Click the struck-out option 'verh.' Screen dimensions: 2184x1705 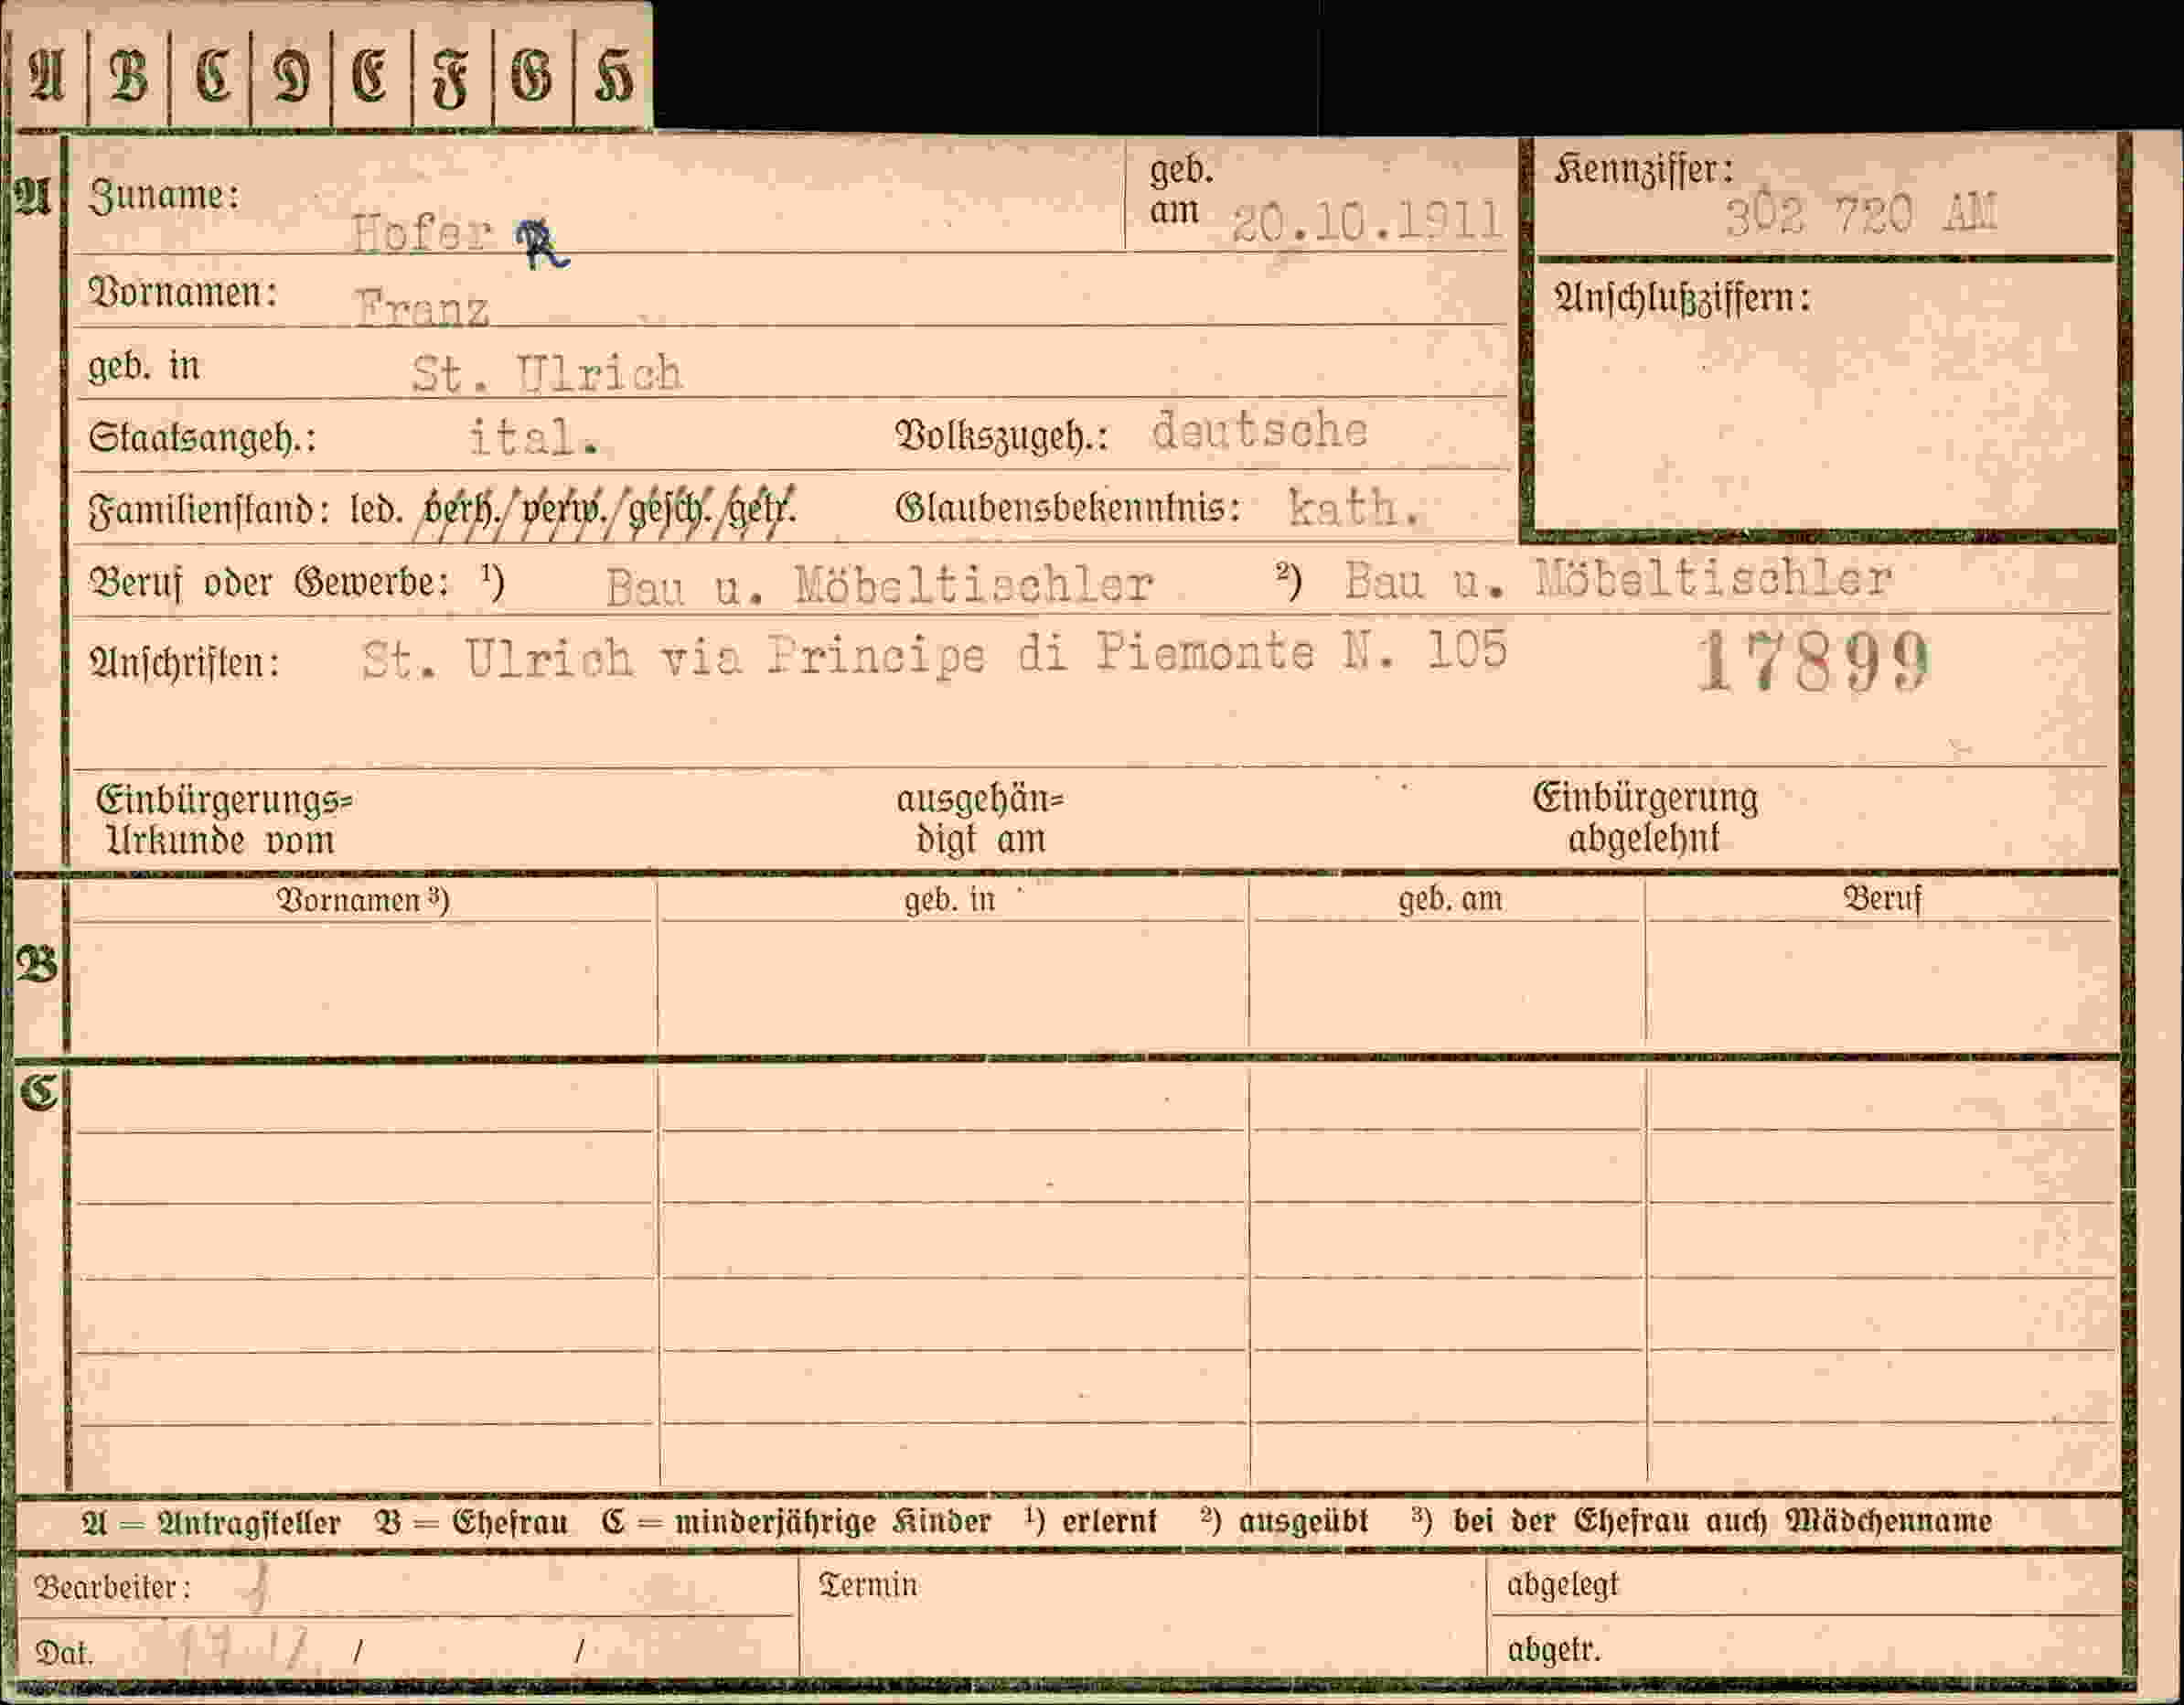462,510
